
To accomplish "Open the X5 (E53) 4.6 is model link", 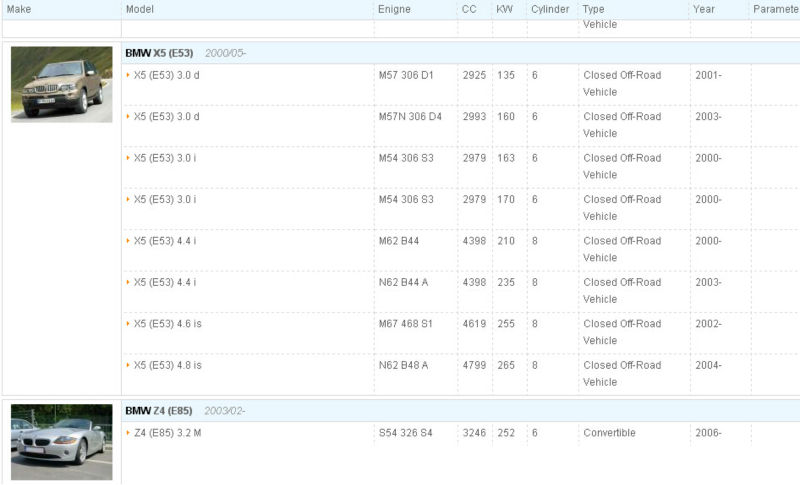I will click(168, 324).
